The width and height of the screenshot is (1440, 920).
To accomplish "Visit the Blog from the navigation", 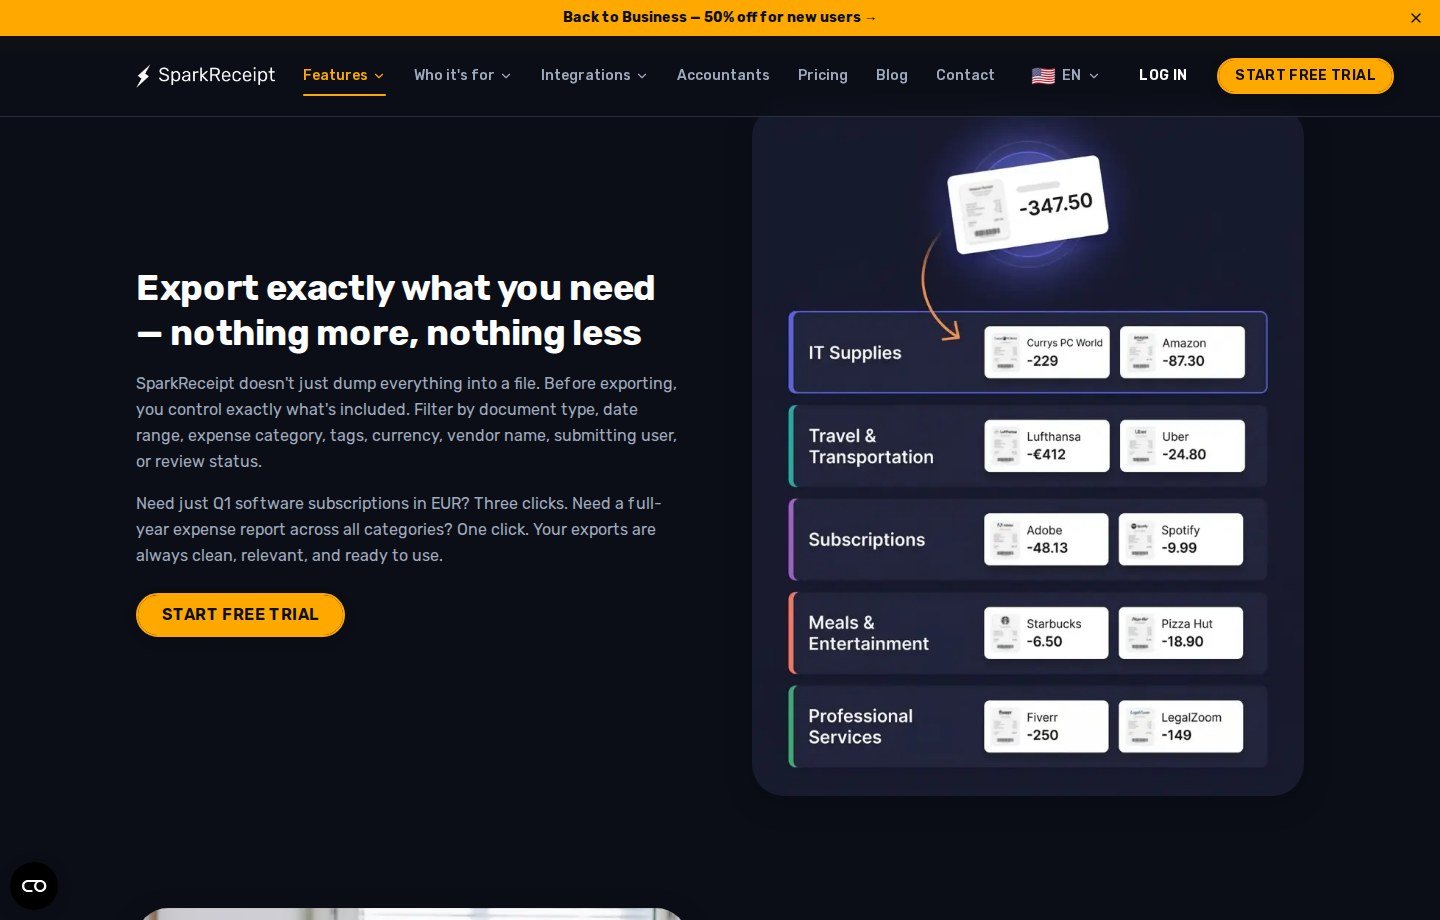I will tap(892, 76).
